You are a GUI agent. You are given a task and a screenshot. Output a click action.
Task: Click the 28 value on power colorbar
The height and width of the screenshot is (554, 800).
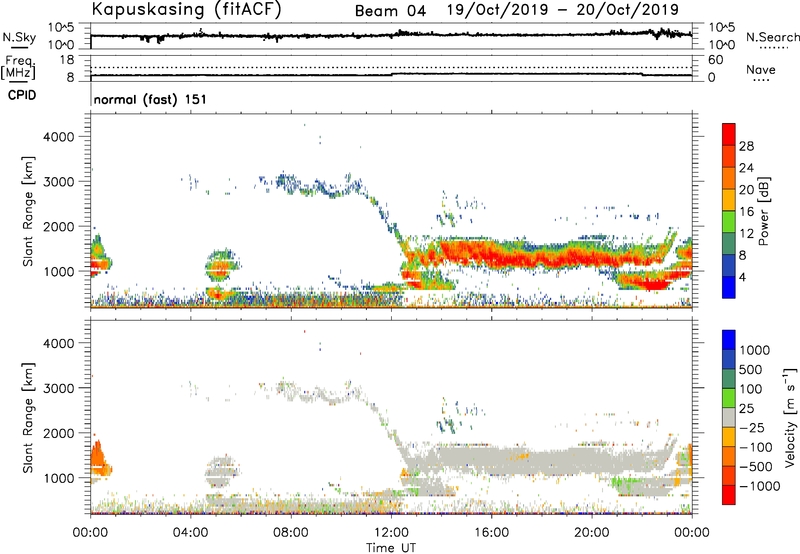point(746,146)
